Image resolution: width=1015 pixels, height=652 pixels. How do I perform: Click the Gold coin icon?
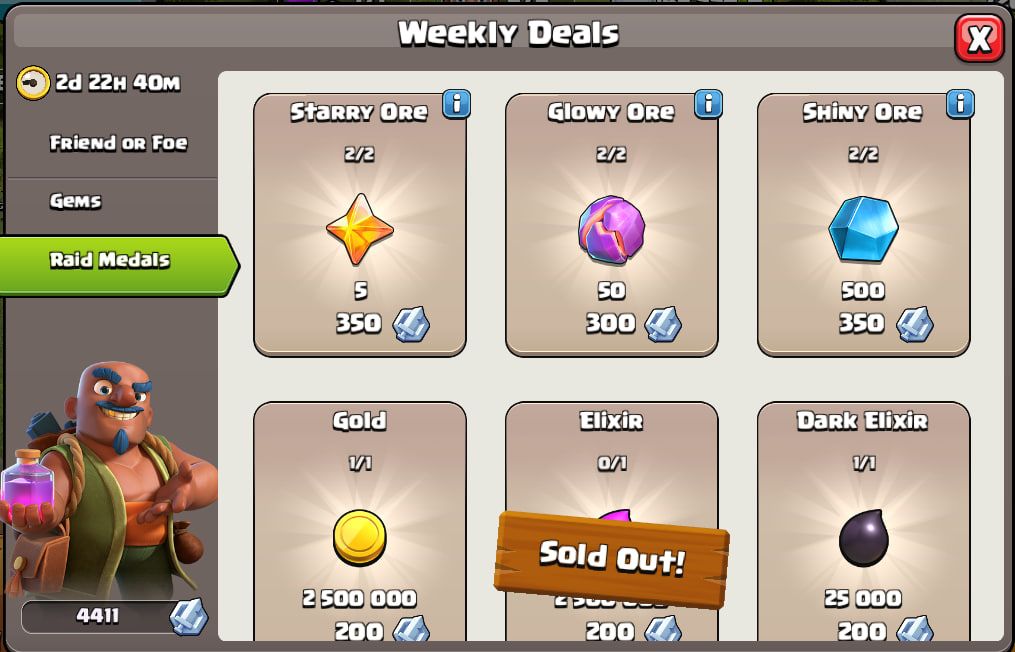[359, 537]
